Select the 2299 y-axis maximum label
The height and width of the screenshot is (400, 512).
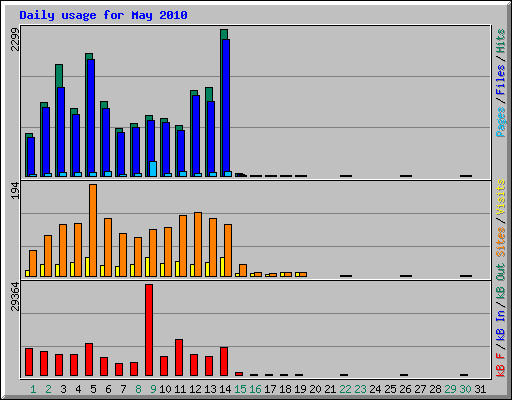15,39
